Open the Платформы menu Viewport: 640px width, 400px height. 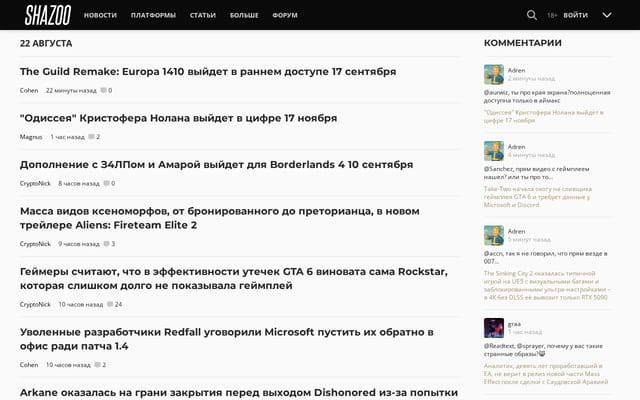point(153,15)
